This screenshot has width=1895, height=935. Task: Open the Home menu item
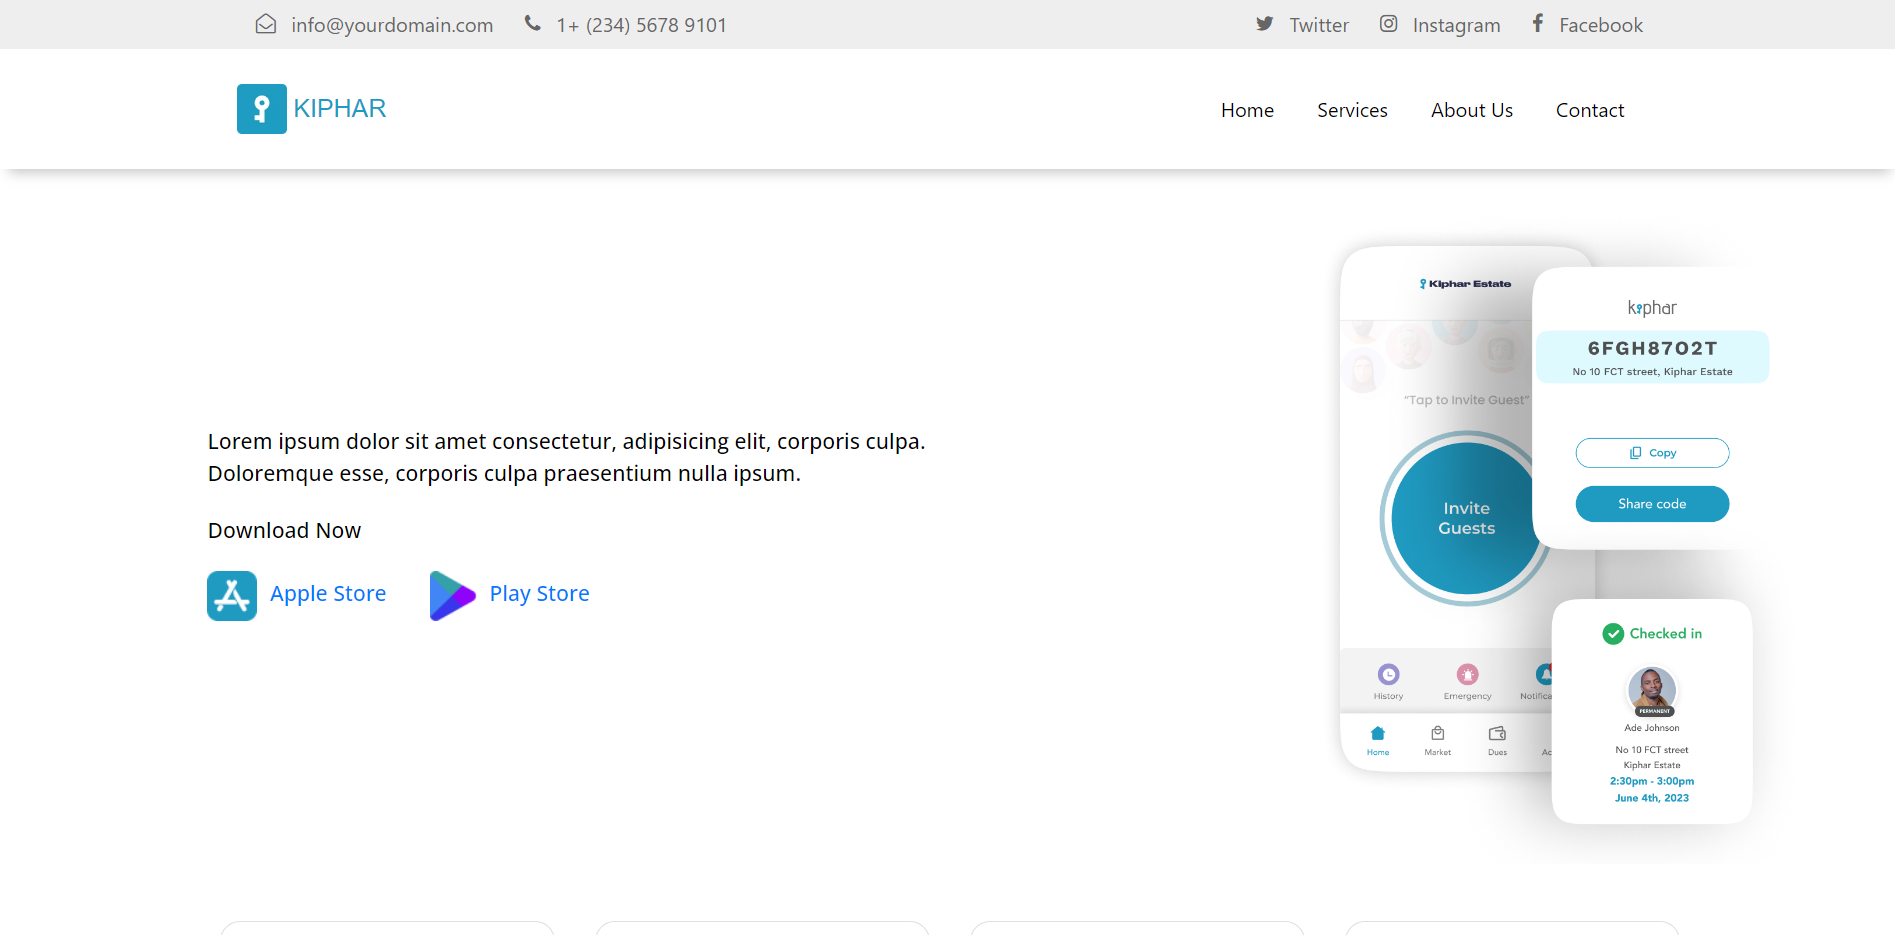tap(1247, 110)
